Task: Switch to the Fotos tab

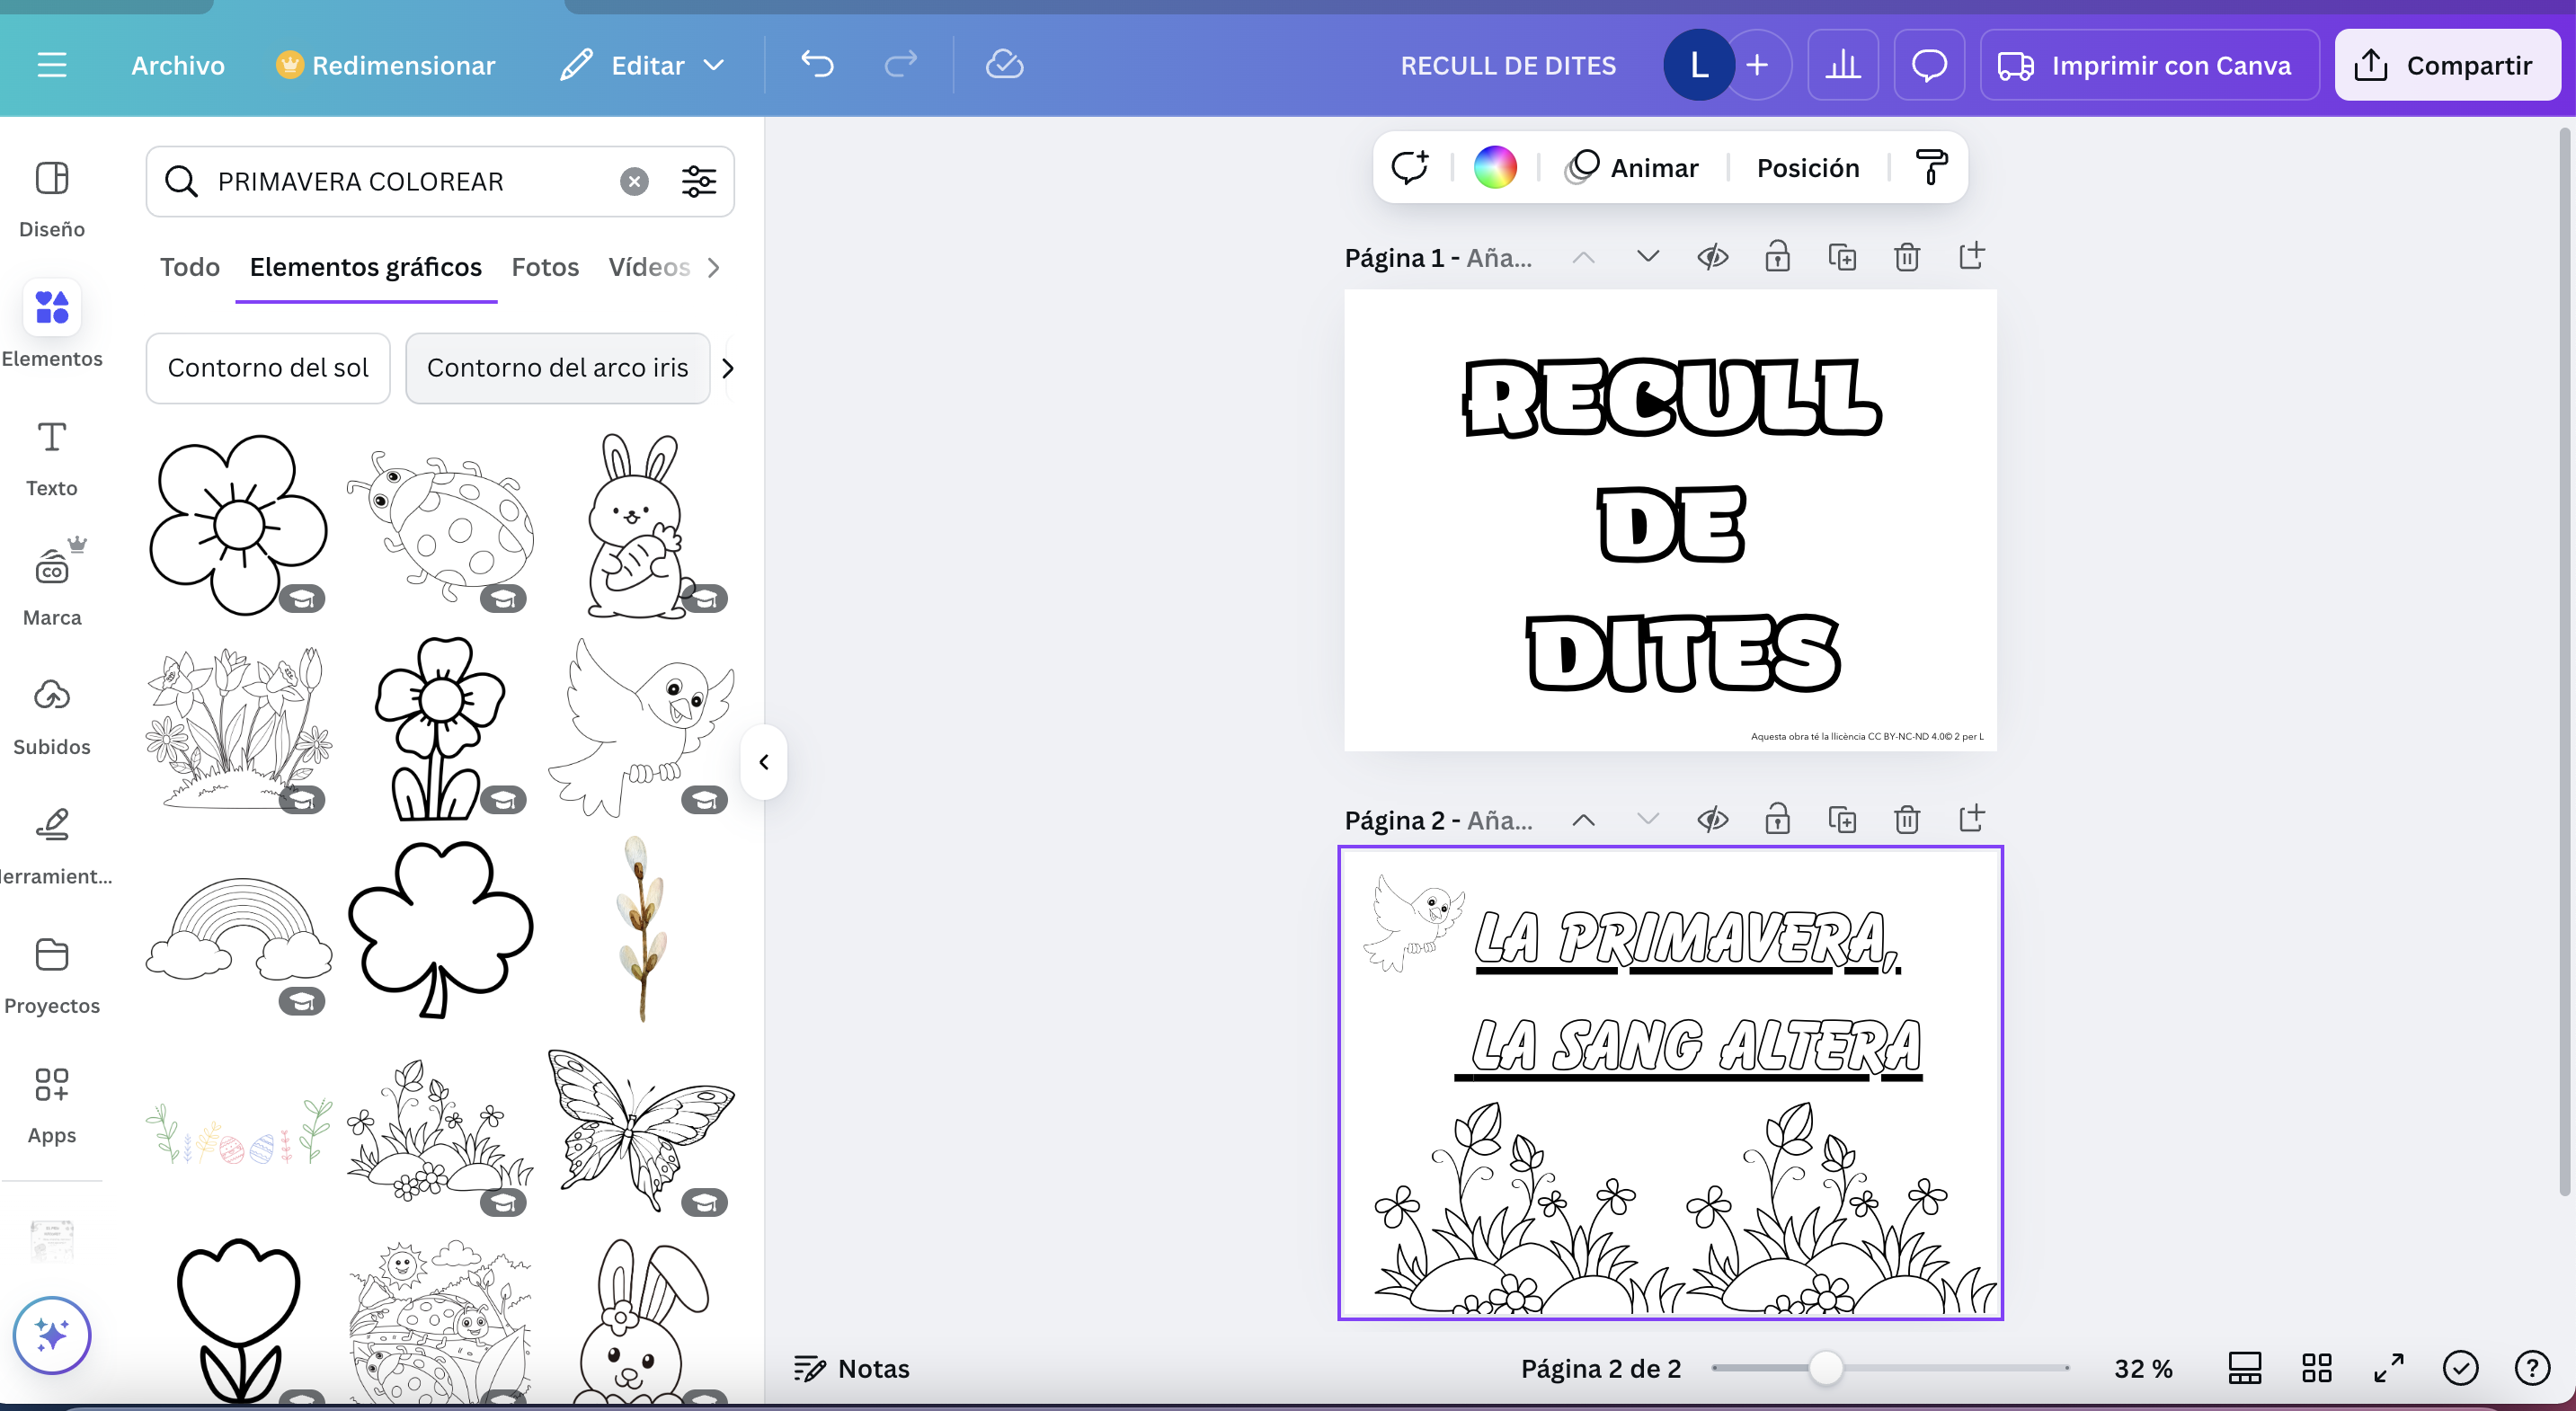Action: (545, 267)
